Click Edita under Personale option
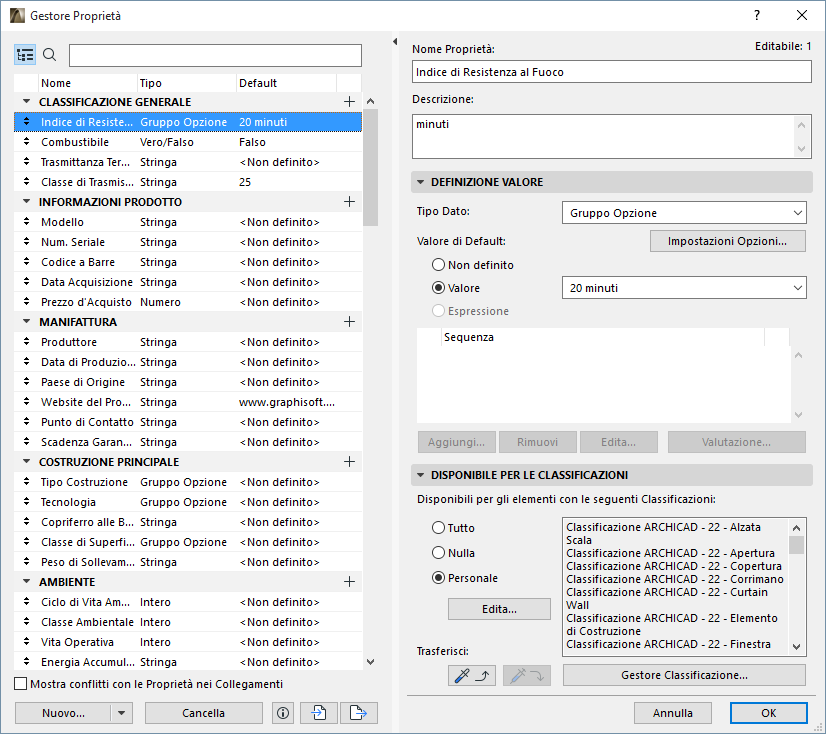This screenshot has height=734, width=826. (499, 609)
